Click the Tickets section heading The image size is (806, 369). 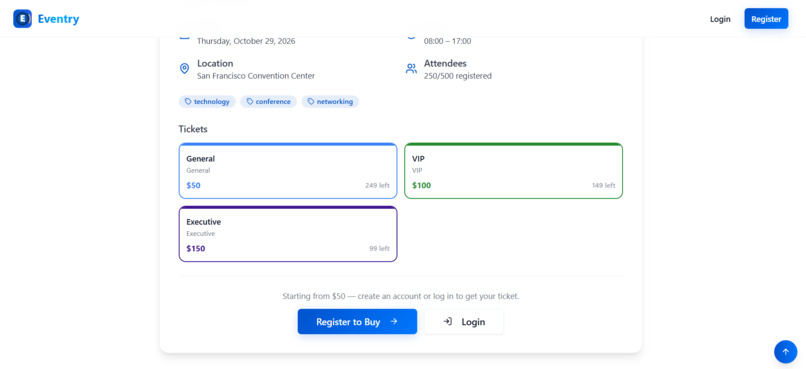click(193, 129)
